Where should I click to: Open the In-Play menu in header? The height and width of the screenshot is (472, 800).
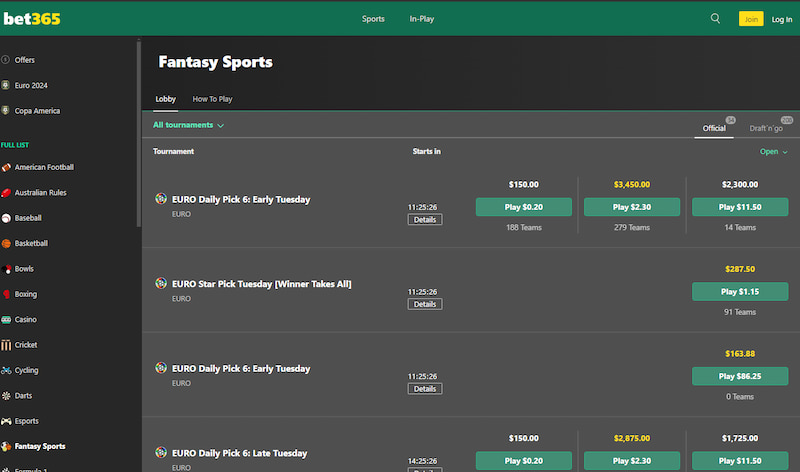(x=421, y=19)
